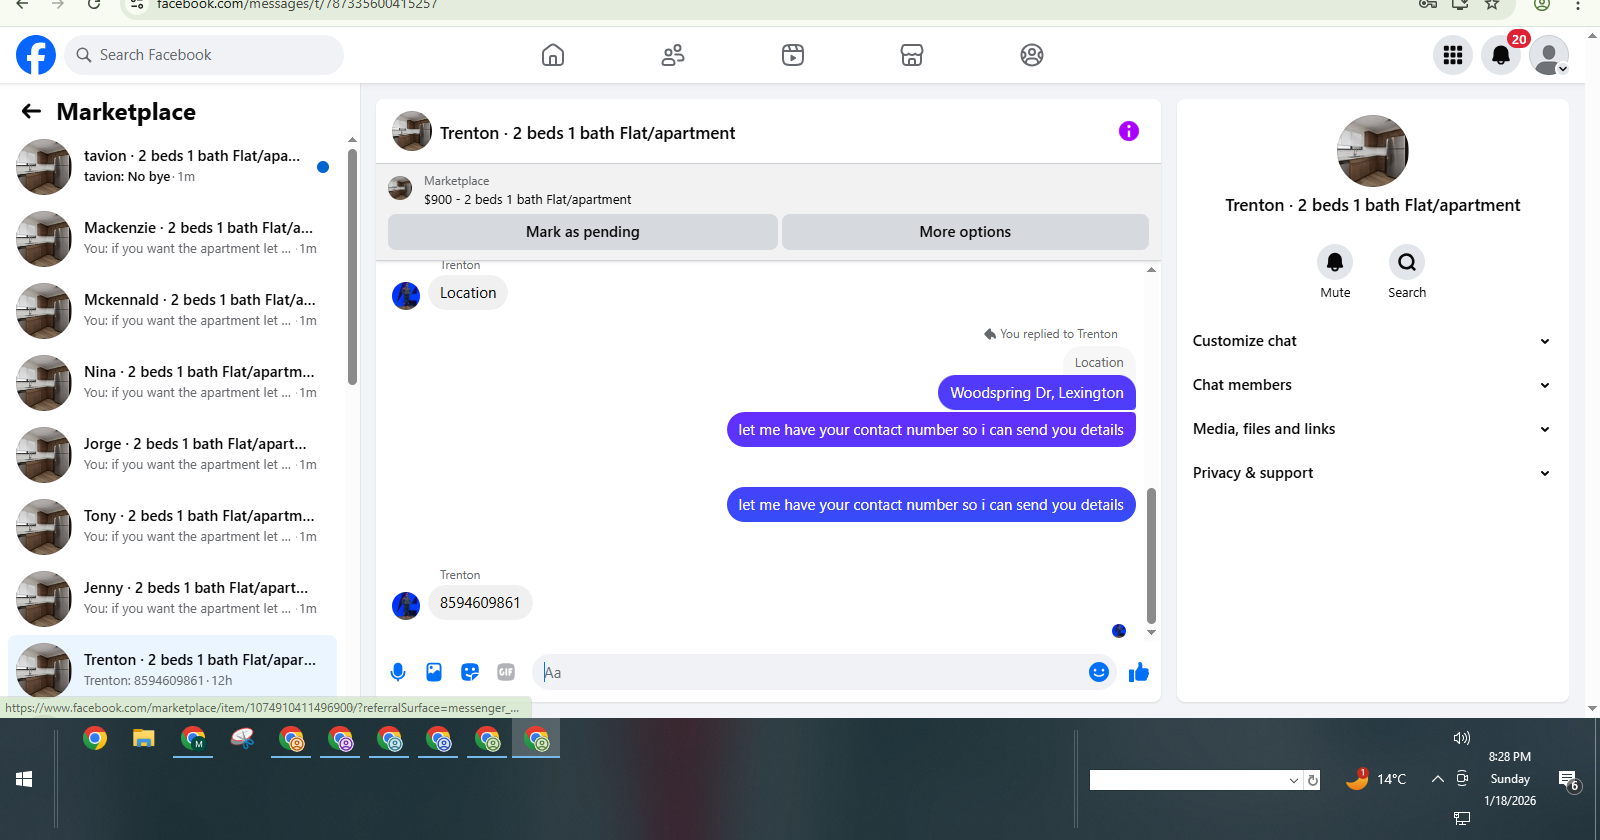Open Tony's conversation
This screenshot has width=1600, height=840.
pos(173,527)
